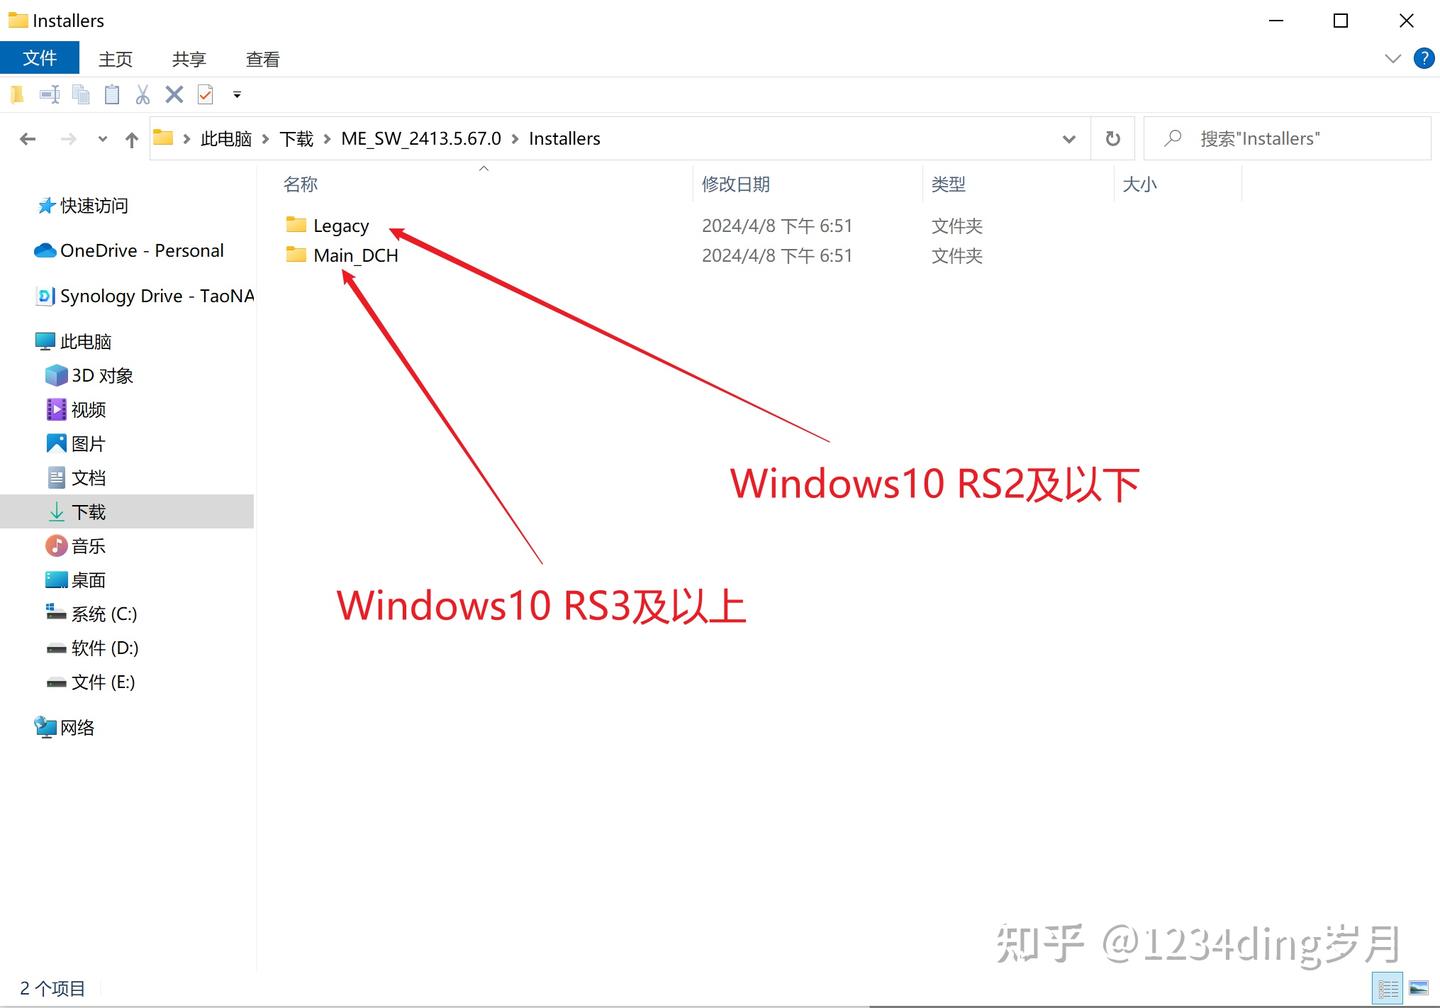Open the recent locations dropdown arrow
1440x1008 pixels.
pyautogui.click(x=102, y=140)
